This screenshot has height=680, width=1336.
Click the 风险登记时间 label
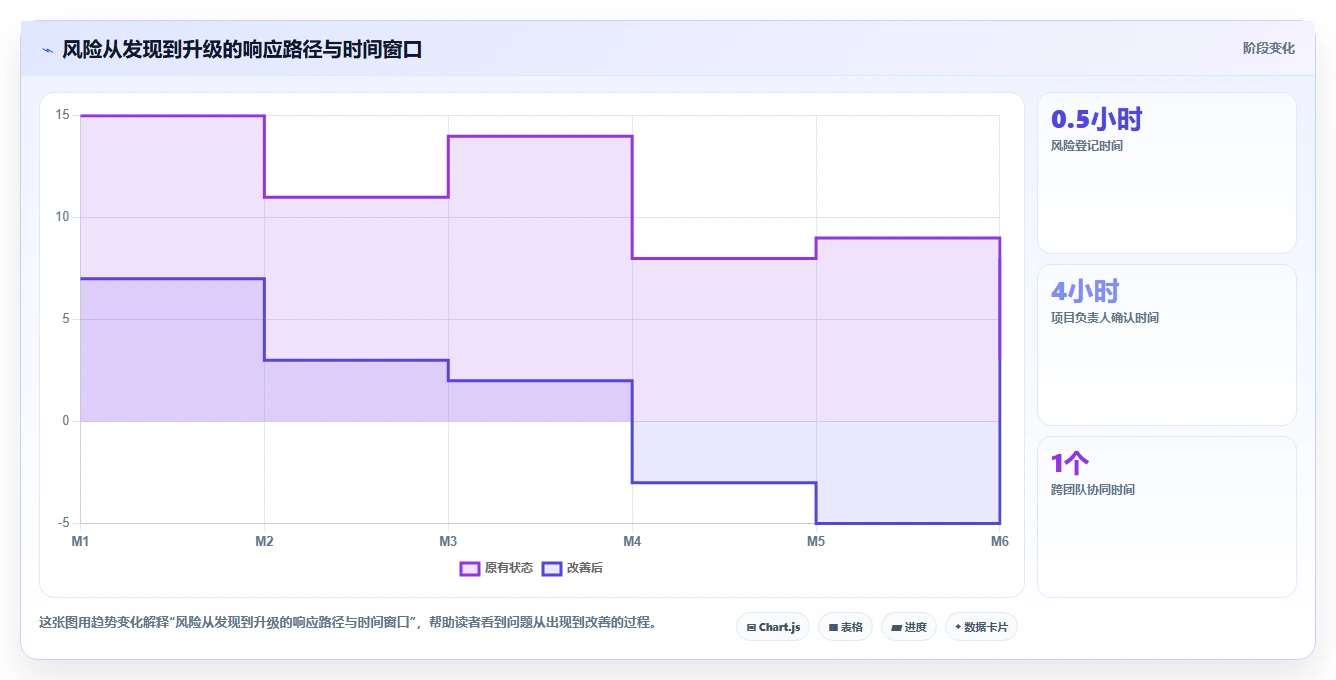click(1086, 146)
